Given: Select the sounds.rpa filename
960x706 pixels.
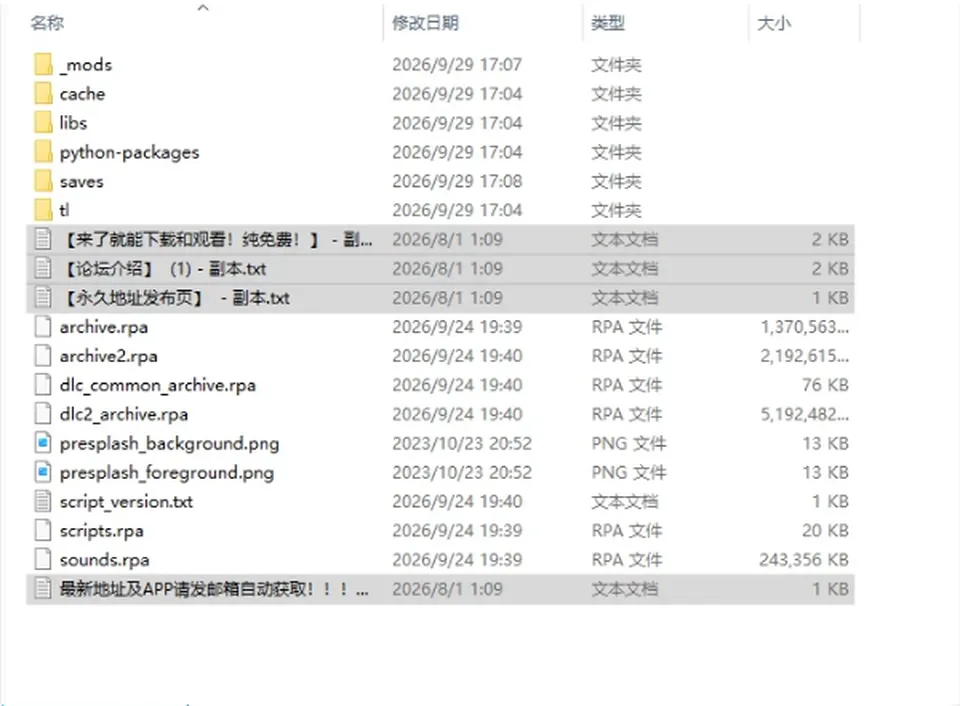Looking at the screenshot, I should coord(104,560).
